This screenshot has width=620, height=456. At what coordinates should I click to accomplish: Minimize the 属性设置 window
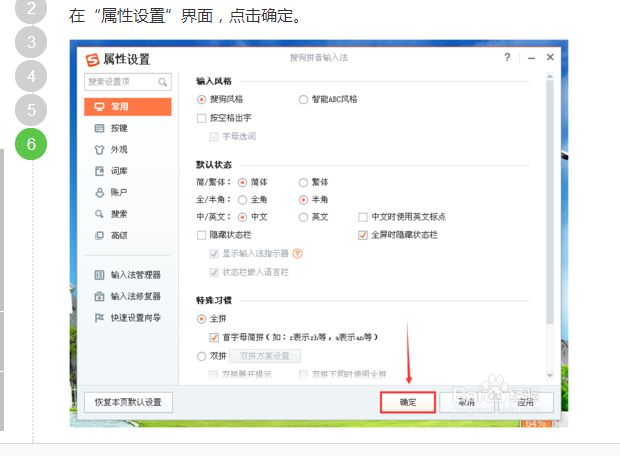[x=531, y=58]
